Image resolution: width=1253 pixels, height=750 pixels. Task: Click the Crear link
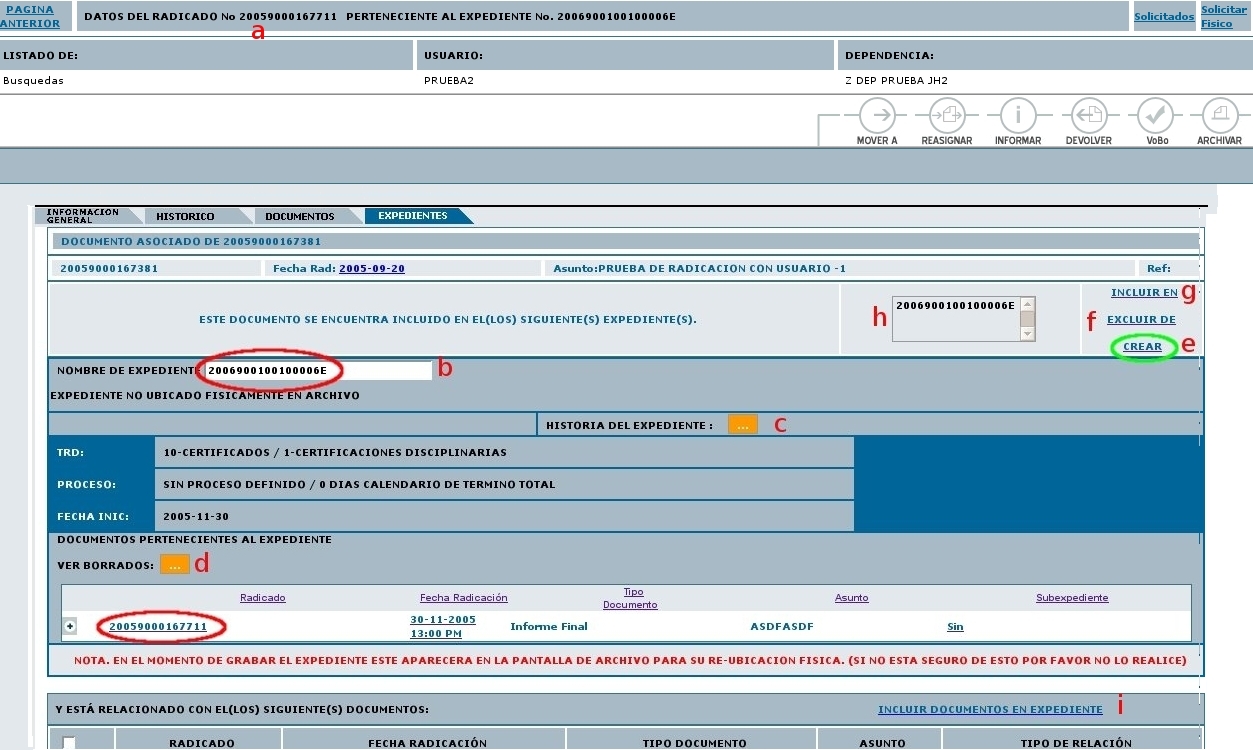point(1143,347)
